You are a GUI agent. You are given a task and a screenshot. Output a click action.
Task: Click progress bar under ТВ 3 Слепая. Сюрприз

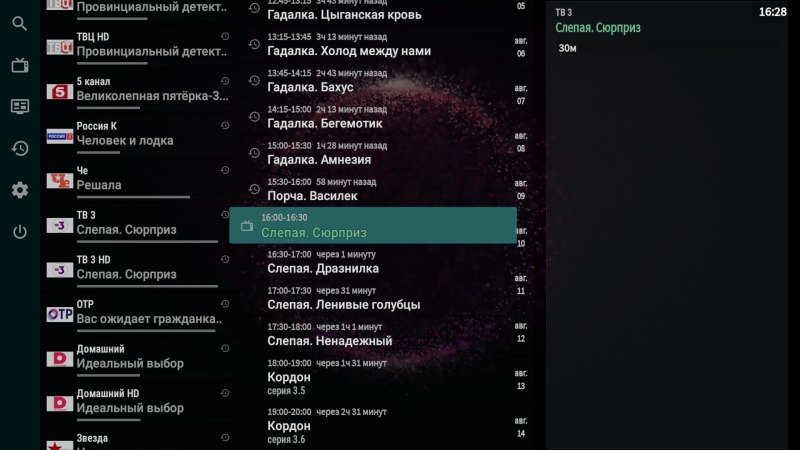pyautogui.click(x=147, y=241)
